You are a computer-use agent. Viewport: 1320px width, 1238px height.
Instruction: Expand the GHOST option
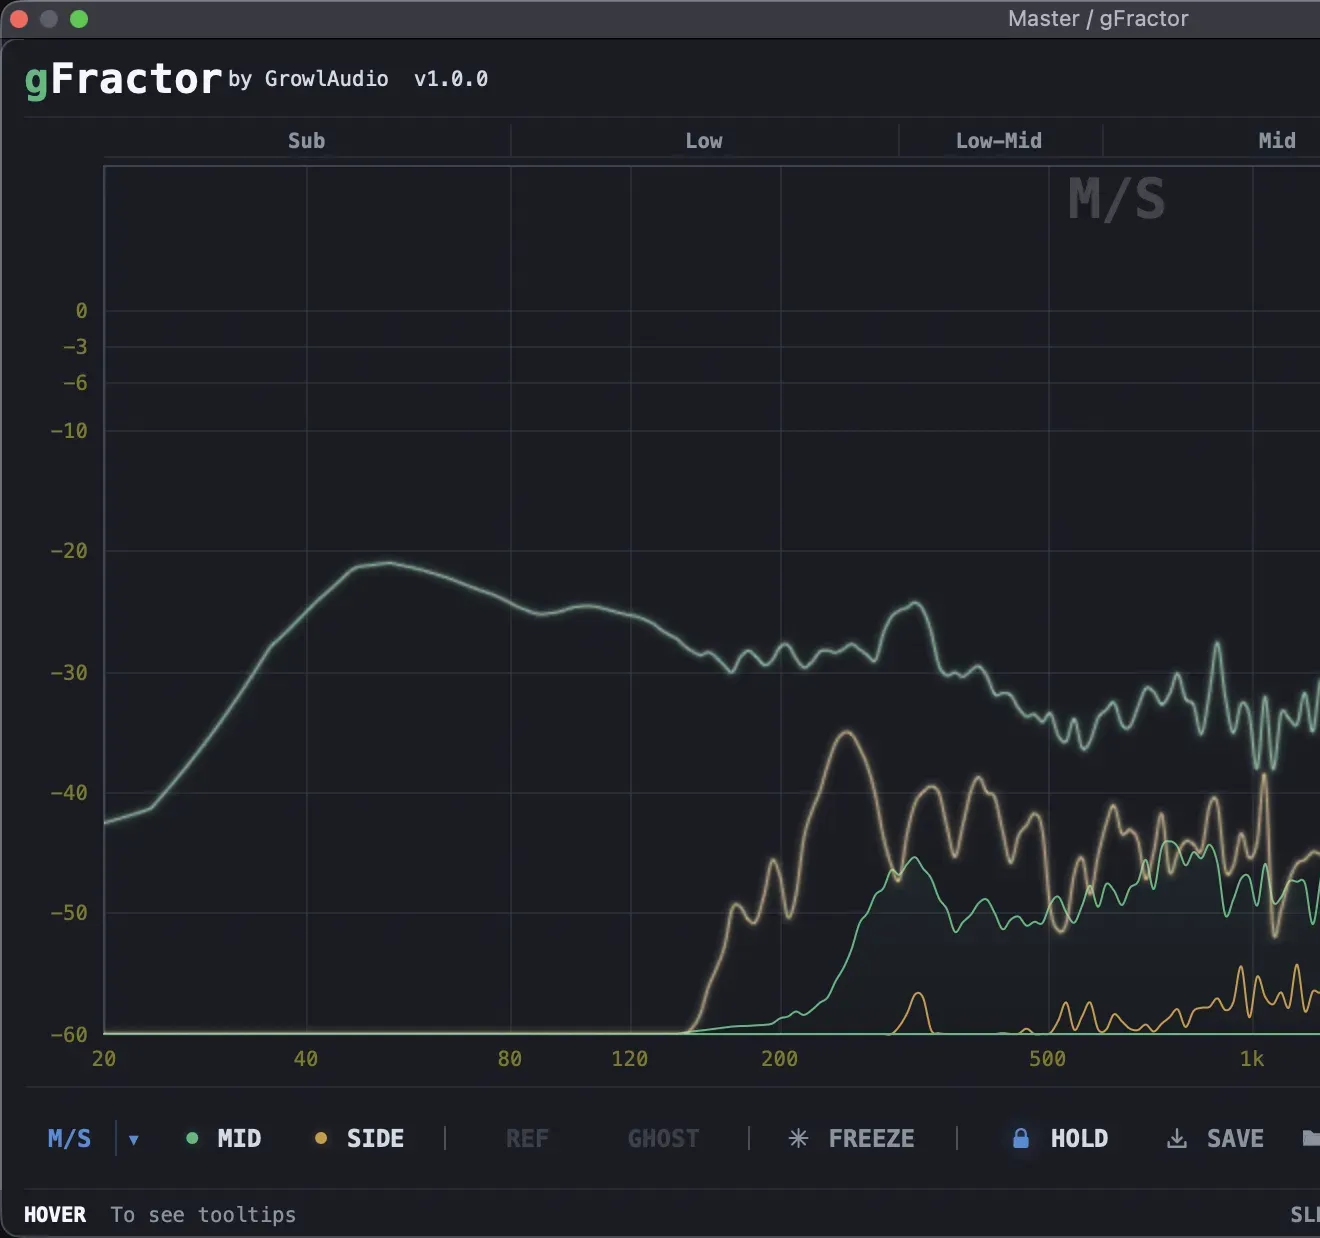(x=663, y=1138)
